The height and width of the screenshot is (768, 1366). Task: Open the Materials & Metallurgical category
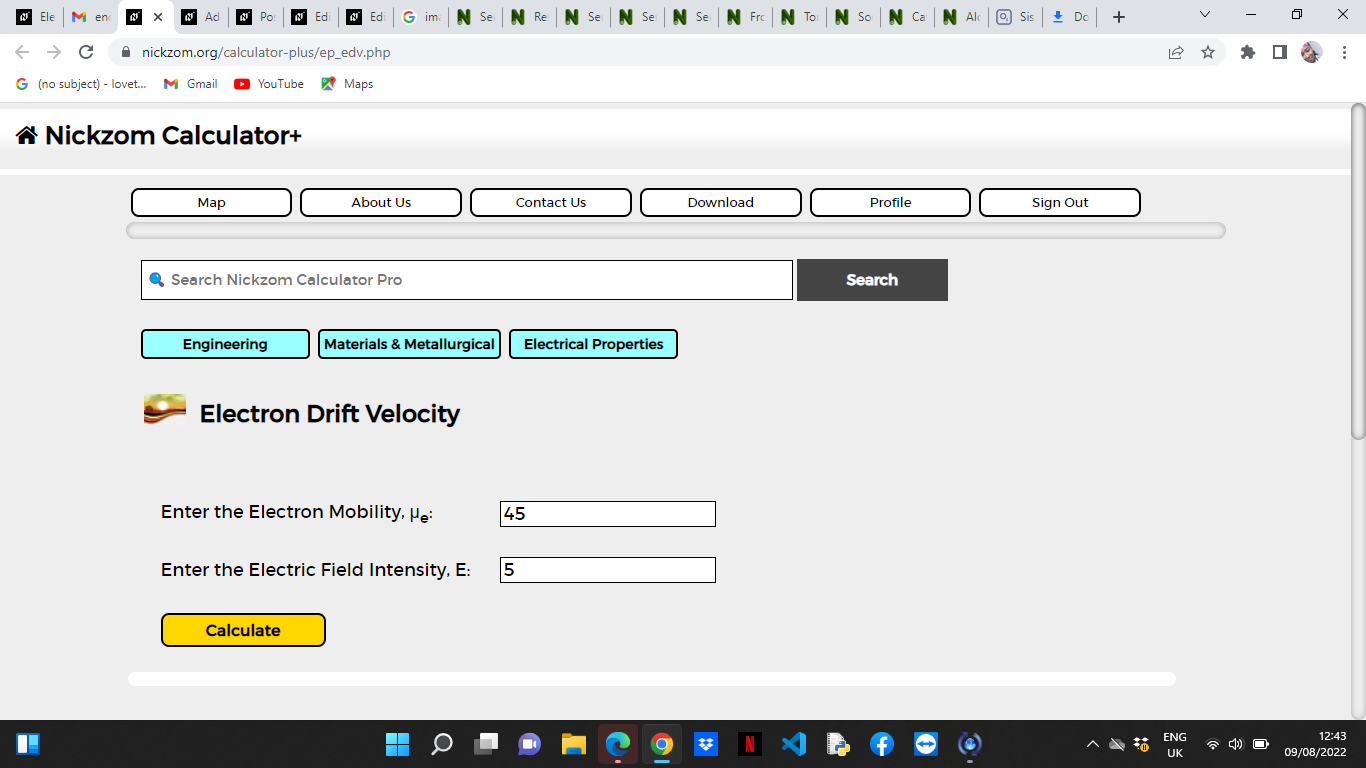pos(409,344)
